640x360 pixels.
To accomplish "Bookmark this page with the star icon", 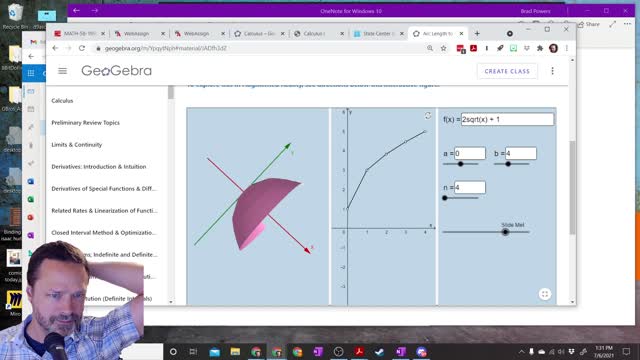I will [443, 48].
